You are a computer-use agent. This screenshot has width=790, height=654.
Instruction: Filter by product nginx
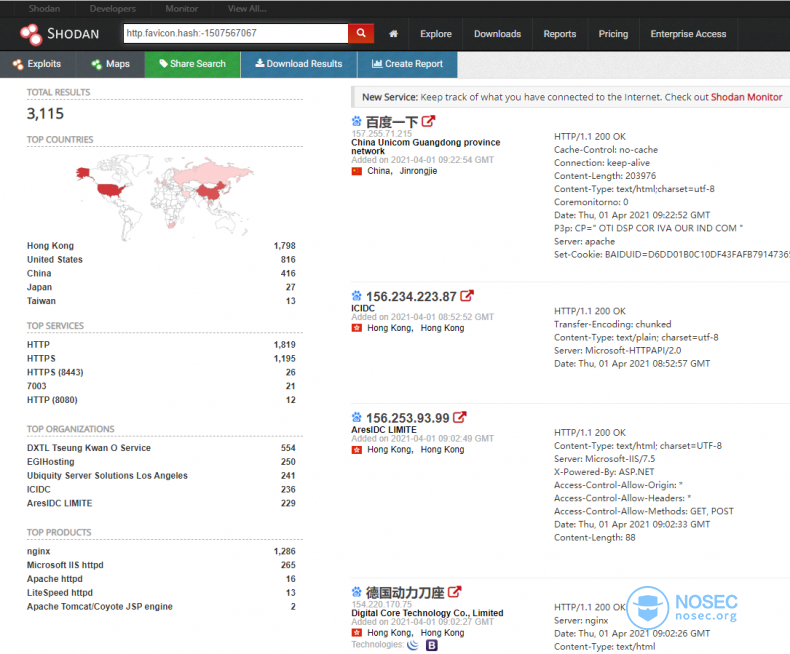click(x=38, y=552)
